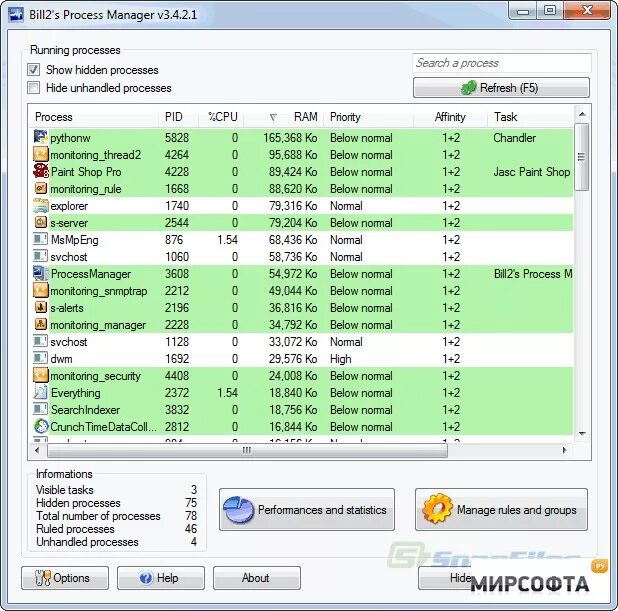This screenshot has height=611, width=618.
Task: Click the Everything process name
Action: click(x=76, y=393)
